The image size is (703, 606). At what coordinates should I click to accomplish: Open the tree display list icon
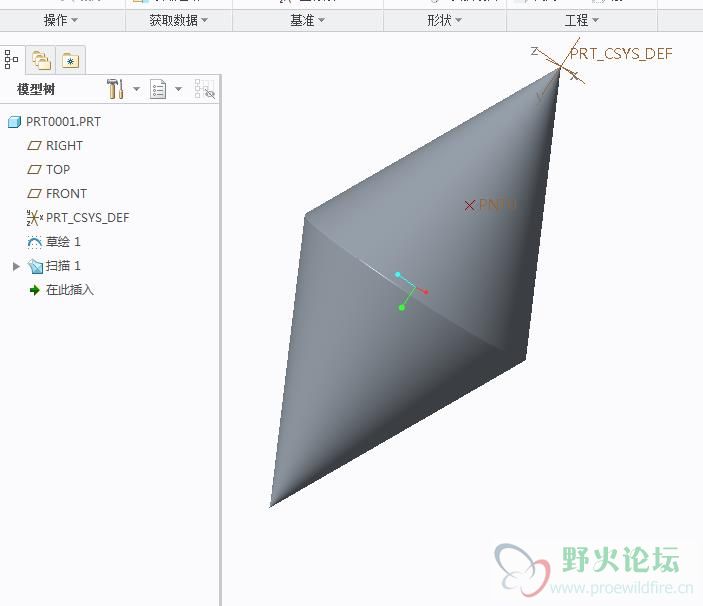tap(158, 89)
